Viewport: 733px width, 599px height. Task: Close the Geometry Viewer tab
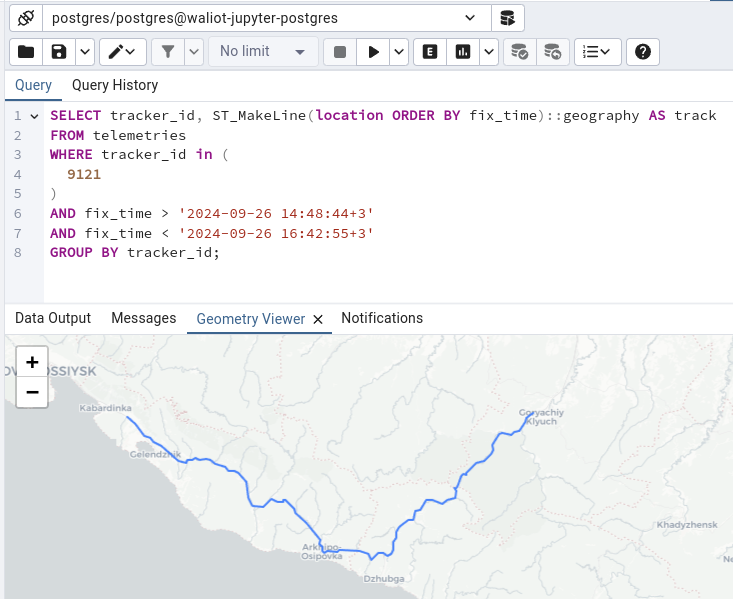click(x=318, y=319)
